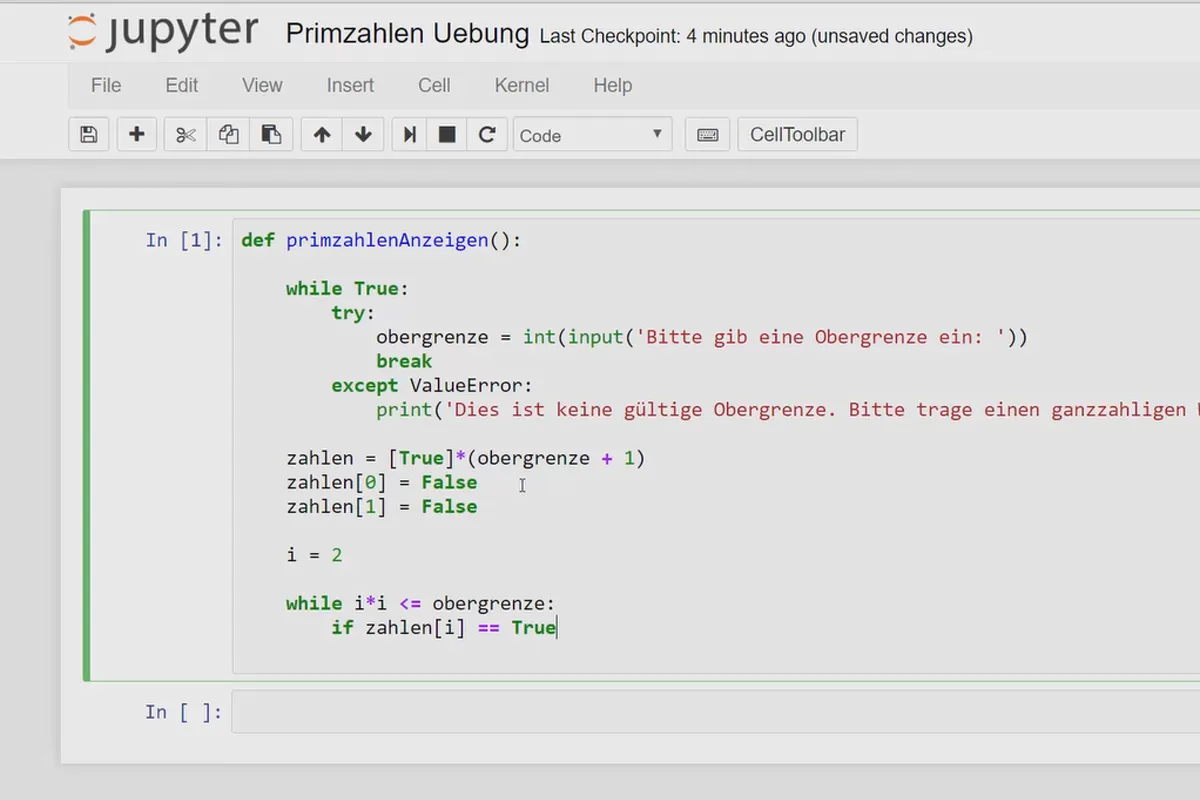Select the empty In [ ] prompt
The height and width of the screenshot is (800, 1200).
[184, 712]
